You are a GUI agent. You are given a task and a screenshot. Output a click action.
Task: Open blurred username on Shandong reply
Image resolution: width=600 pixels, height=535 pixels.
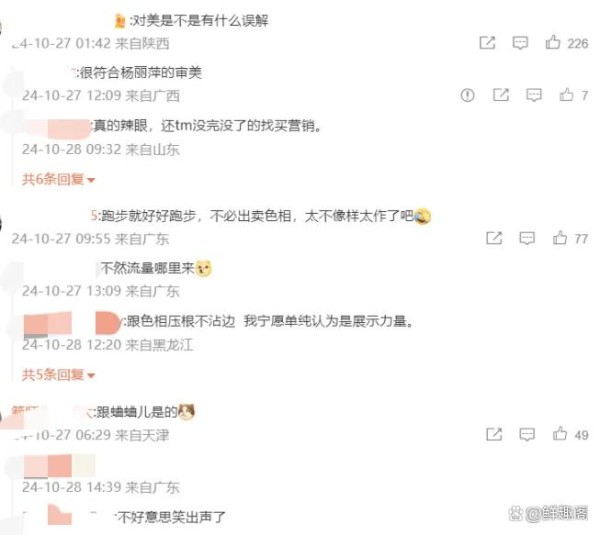(57, 128)
